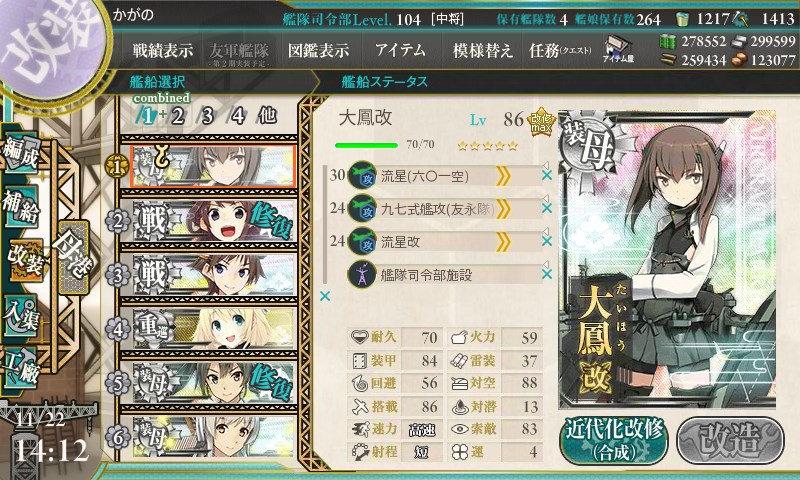Click the 近代化改修(合成) modernization button
The width and height of the screenshot is (800, 480).
click(x=614, y=441)
